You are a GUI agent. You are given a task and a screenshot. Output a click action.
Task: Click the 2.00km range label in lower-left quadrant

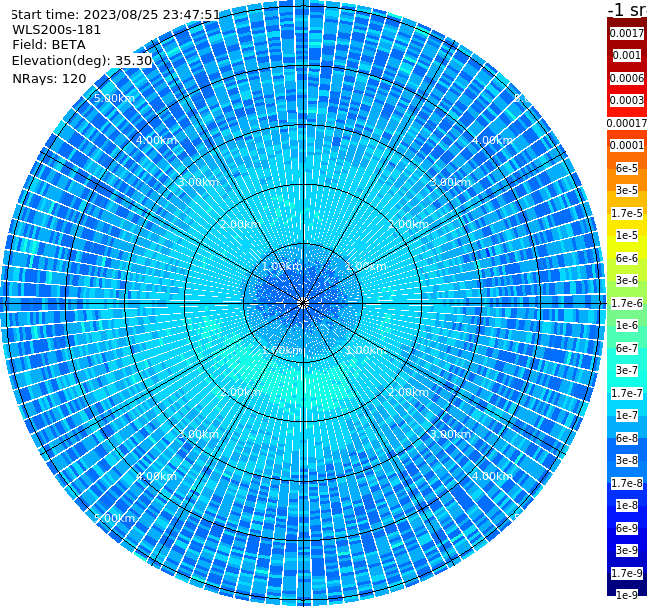point(241,392)
